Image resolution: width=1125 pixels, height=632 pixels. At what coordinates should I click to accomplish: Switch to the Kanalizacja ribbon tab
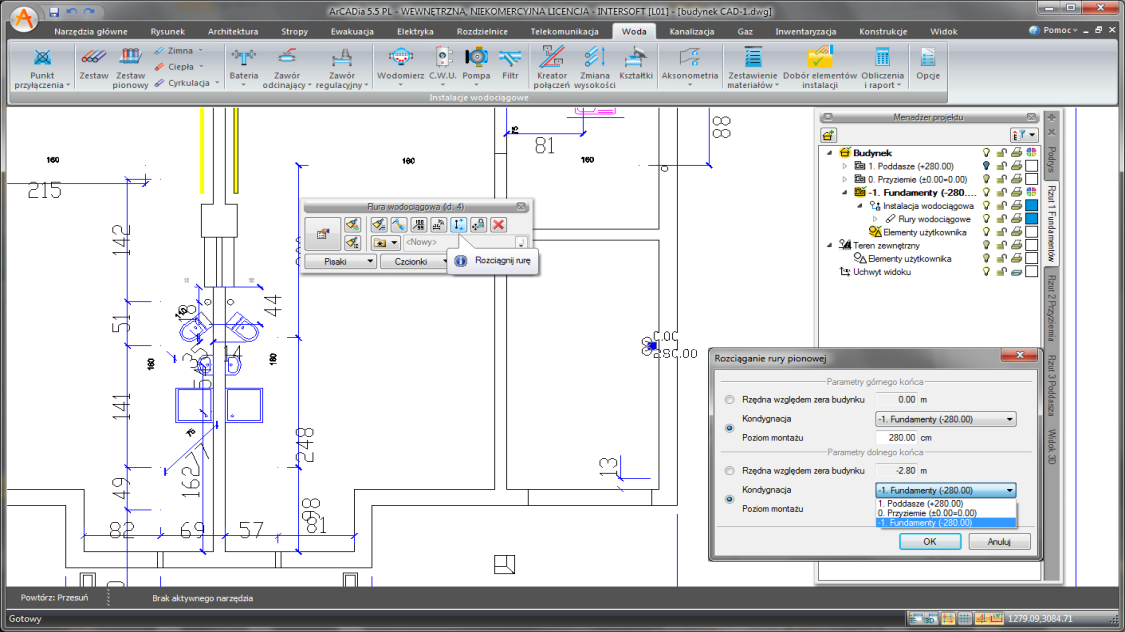pos(692,32)
